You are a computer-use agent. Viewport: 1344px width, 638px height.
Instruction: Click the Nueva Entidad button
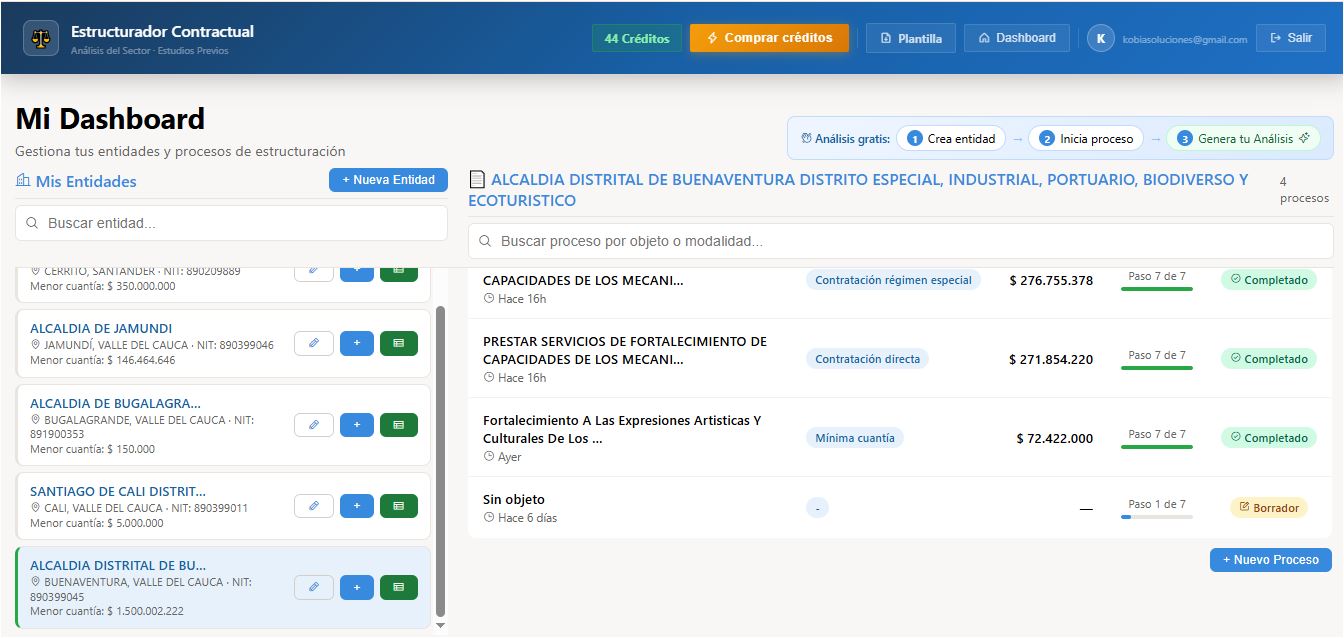[388, 180]
